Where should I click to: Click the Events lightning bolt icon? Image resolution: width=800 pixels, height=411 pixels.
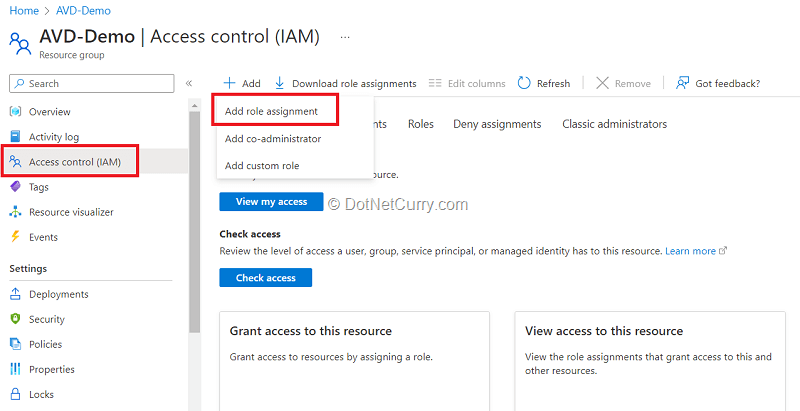[16, 237]
